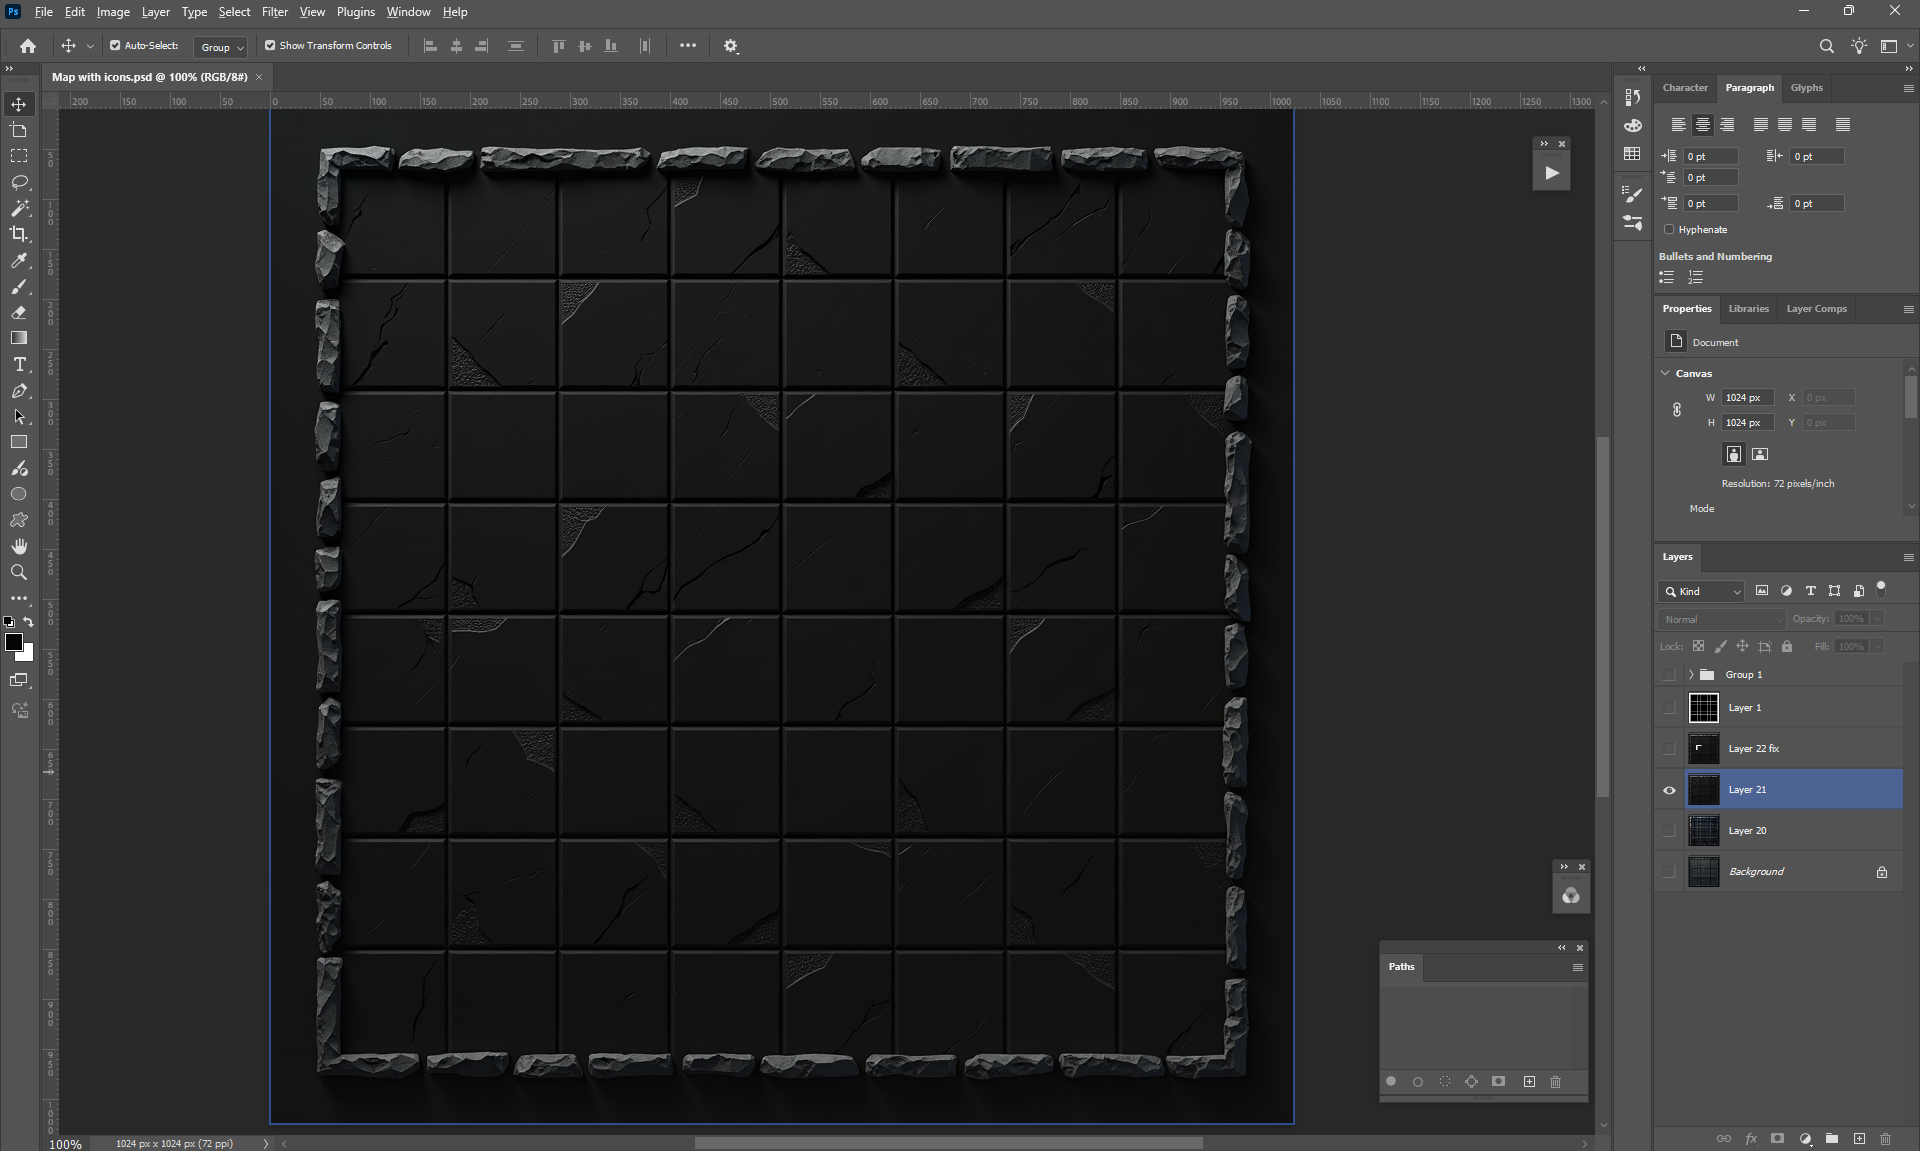Viewport: 1920px width, 1151px height.
Task: Select the Lasso tool
Action: pos(19,182)
